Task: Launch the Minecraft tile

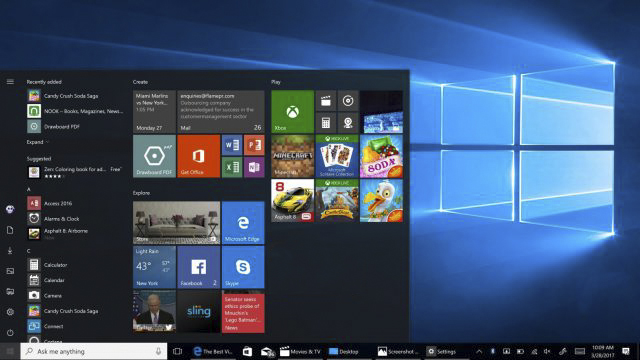Action: 292,156
